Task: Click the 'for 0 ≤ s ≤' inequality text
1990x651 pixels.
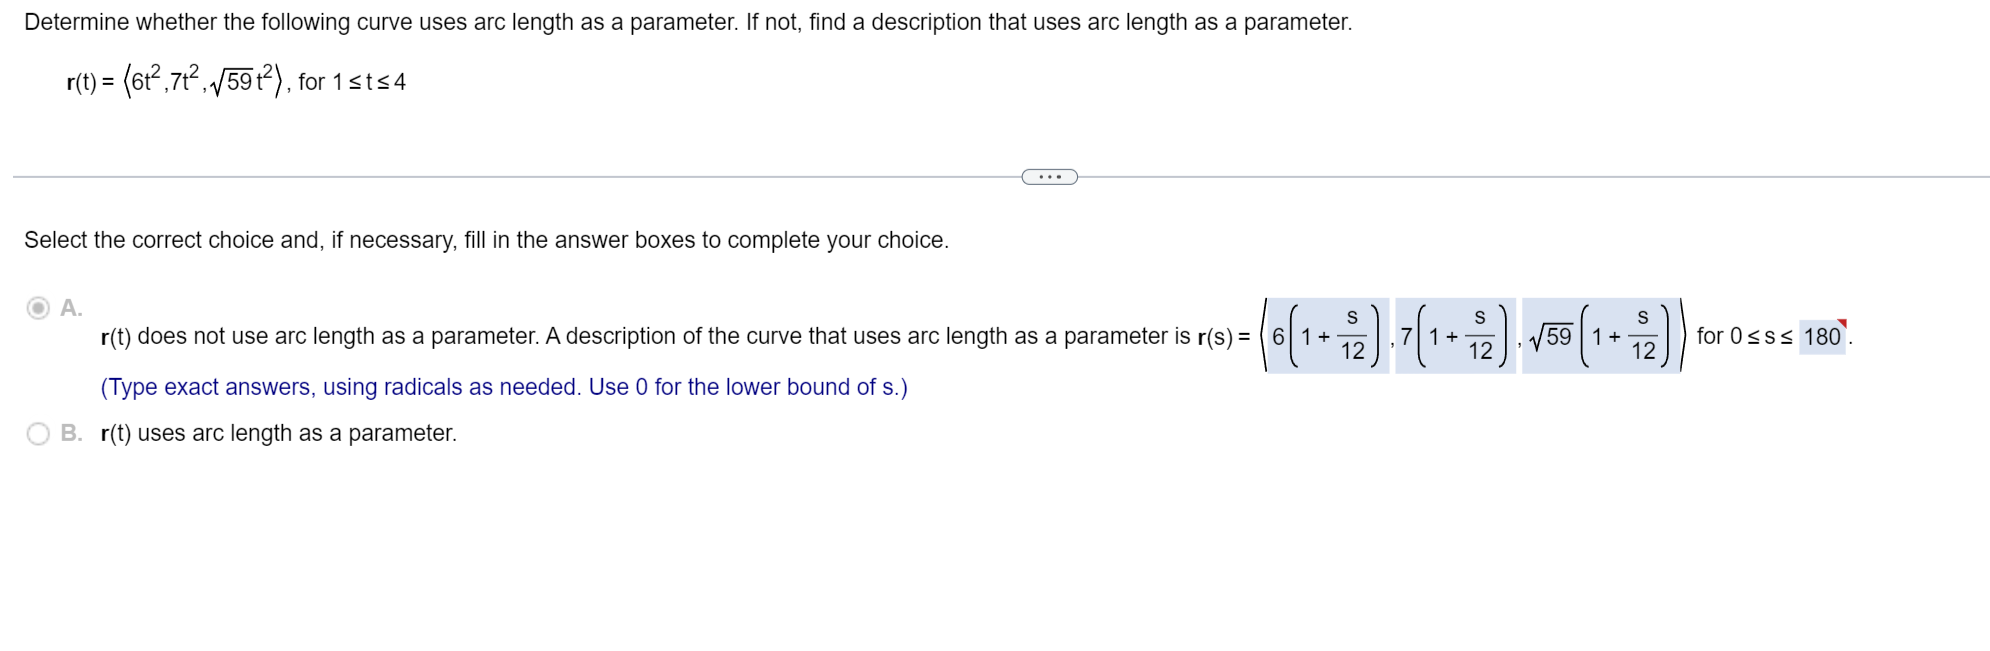Action: click(x=1744, y=337)
